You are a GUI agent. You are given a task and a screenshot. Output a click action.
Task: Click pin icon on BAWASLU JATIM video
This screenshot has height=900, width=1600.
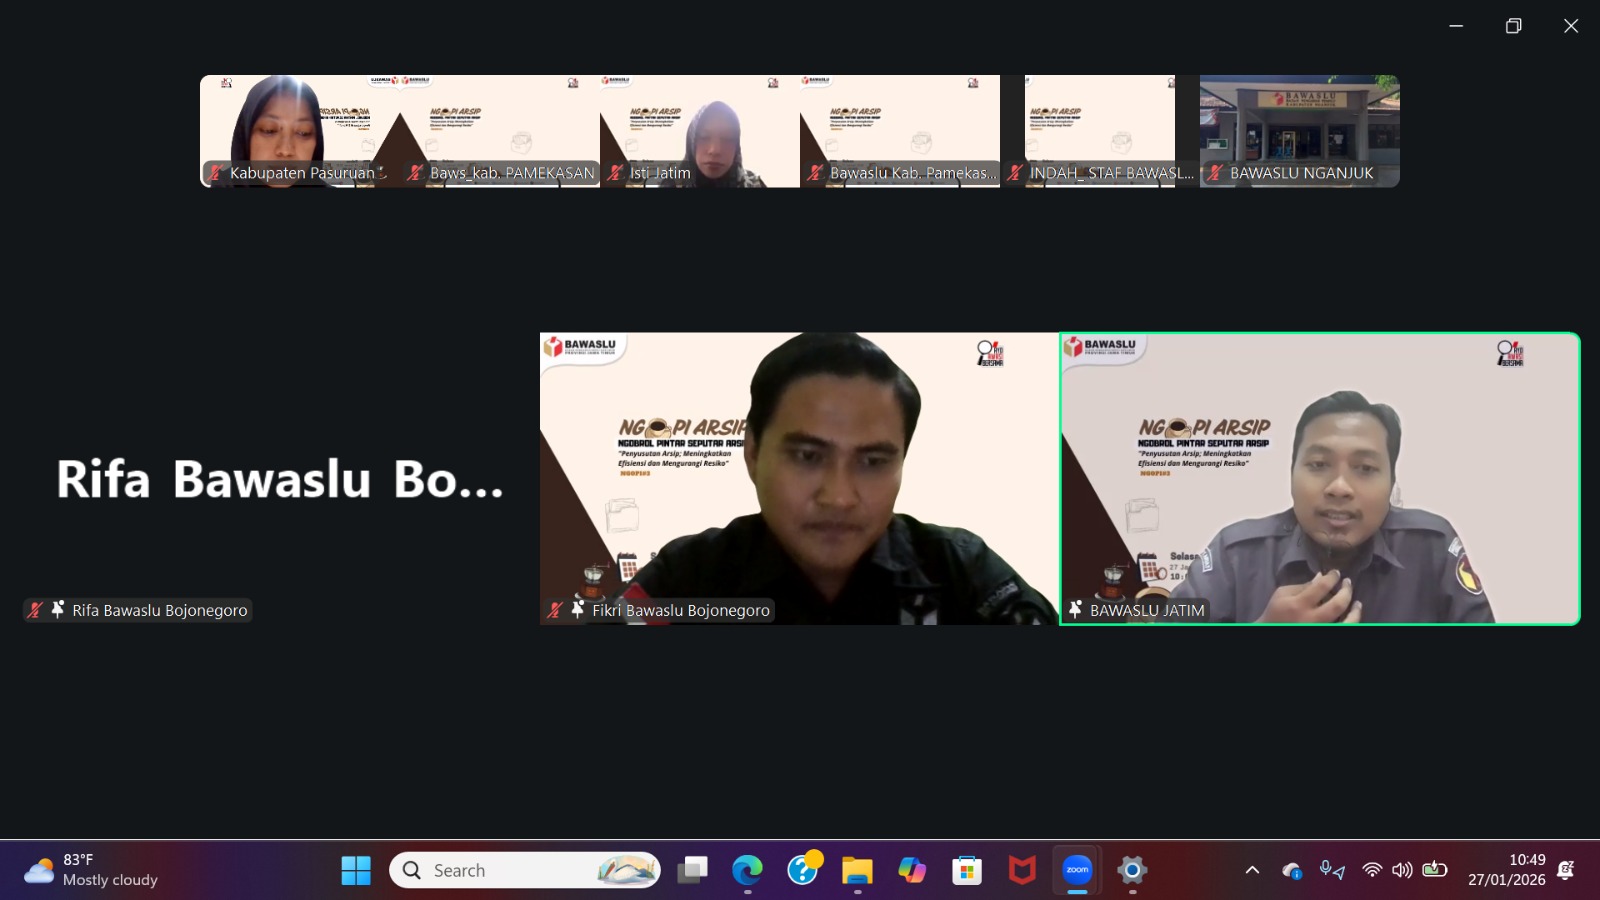coord(1075,609)
